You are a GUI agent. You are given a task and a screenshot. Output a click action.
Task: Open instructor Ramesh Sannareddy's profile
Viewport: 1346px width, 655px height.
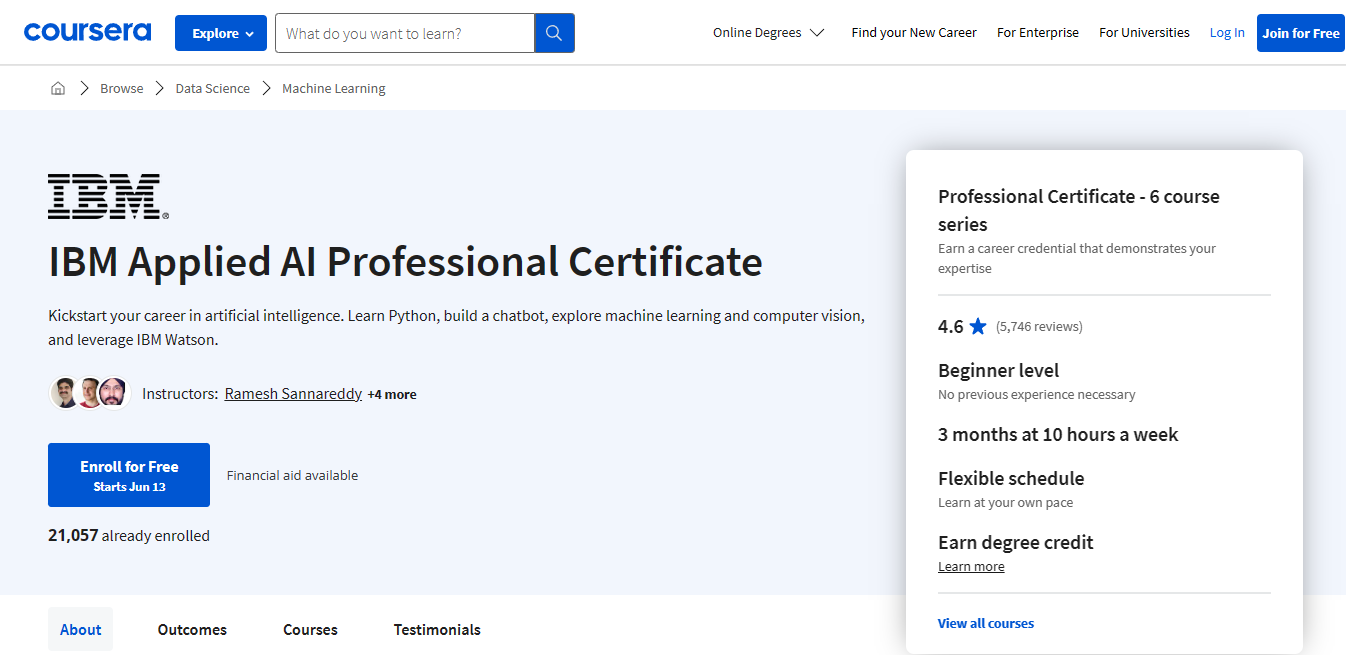pyautogui.click(x=293, y=394)
